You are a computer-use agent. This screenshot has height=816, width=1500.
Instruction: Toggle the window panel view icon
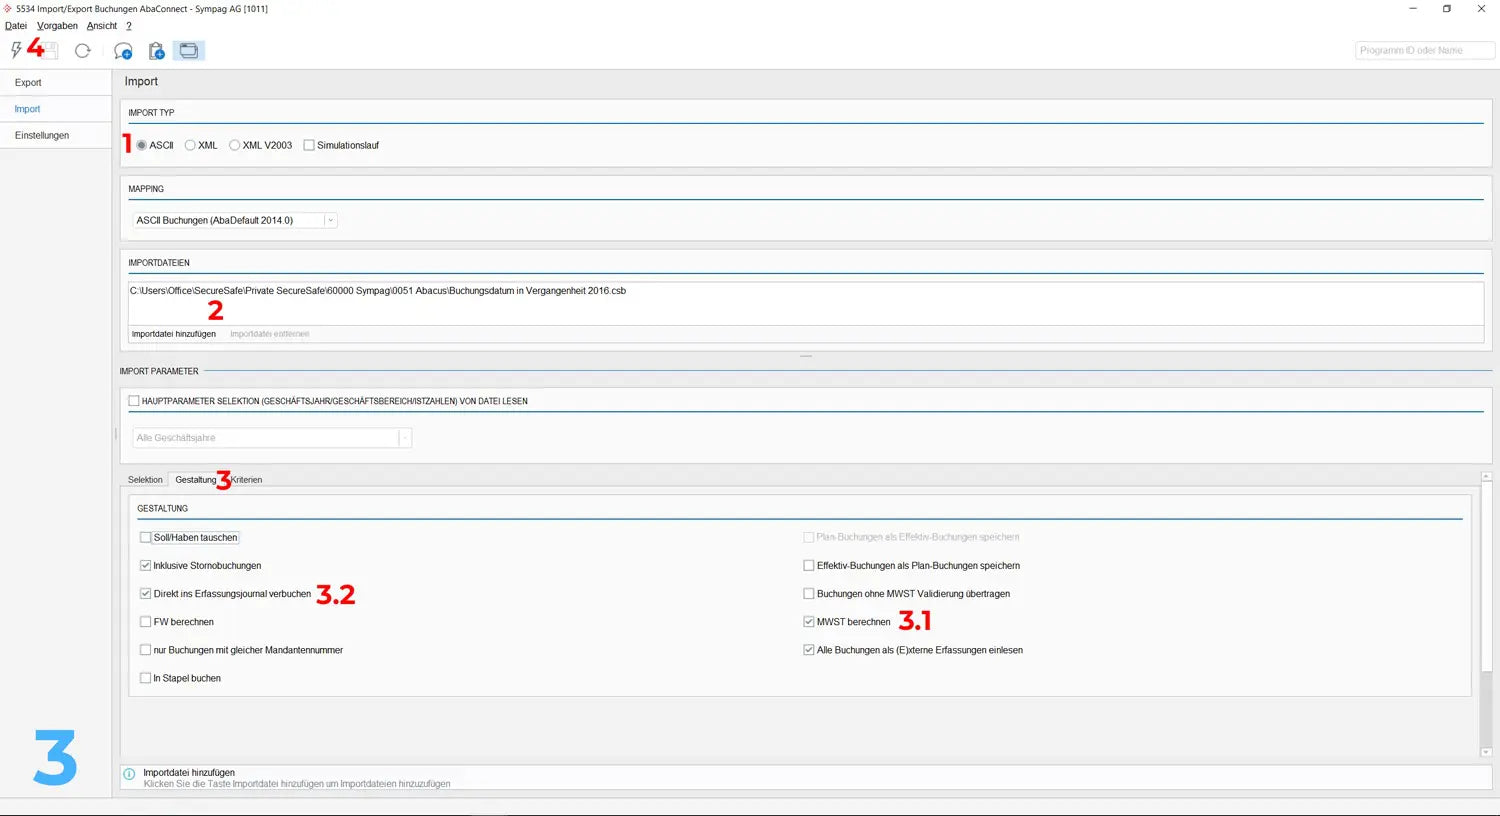click(189, 50)
